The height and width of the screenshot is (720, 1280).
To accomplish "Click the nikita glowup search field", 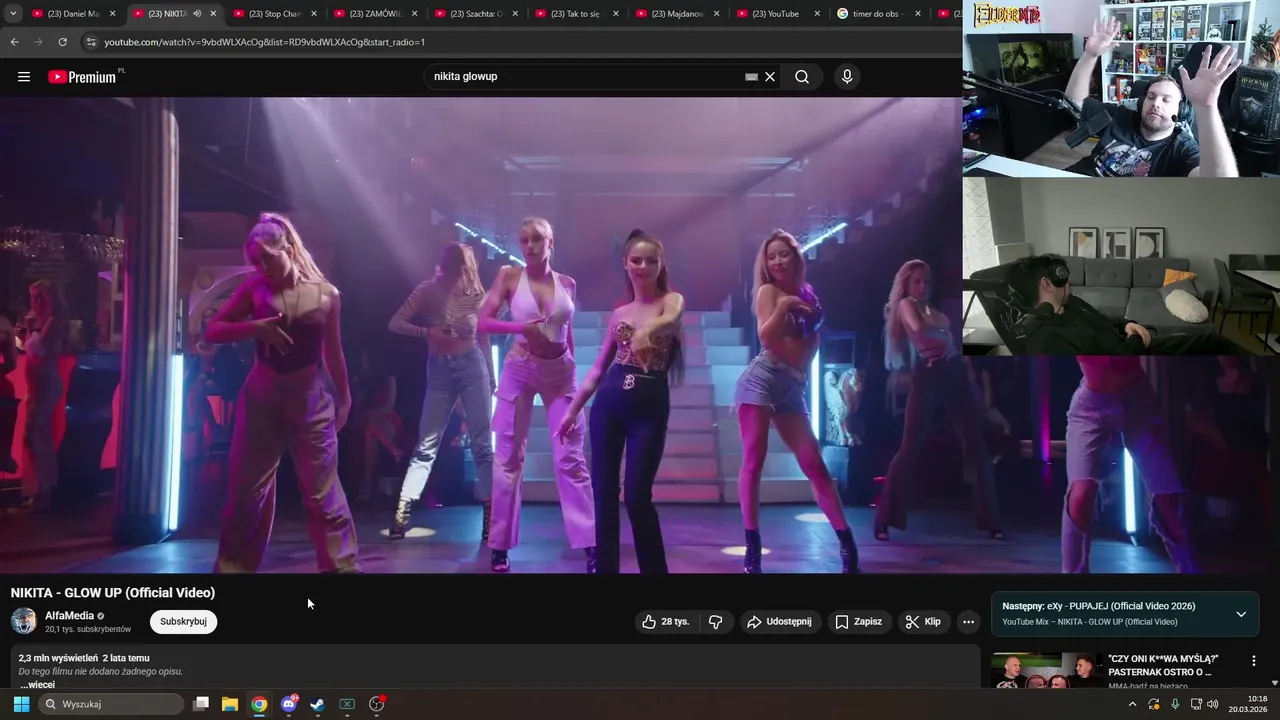I will tap(585, 77).
